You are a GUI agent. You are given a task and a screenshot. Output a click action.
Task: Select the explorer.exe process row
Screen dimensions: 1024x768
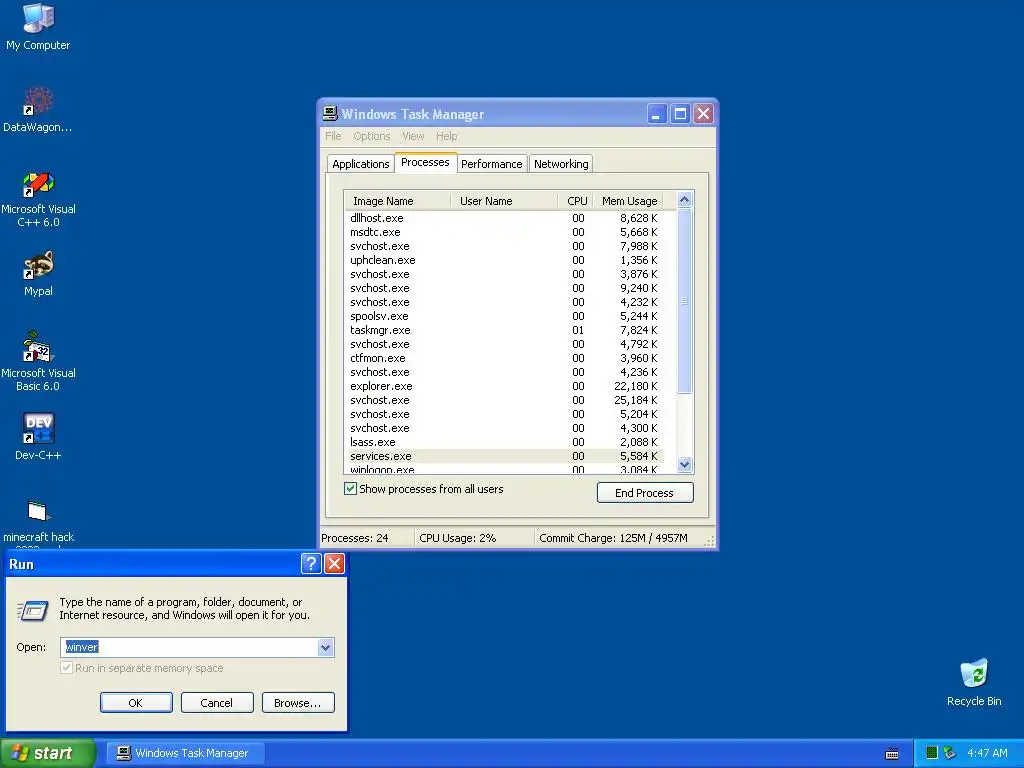pyautogui.click(x=504, y=386)
